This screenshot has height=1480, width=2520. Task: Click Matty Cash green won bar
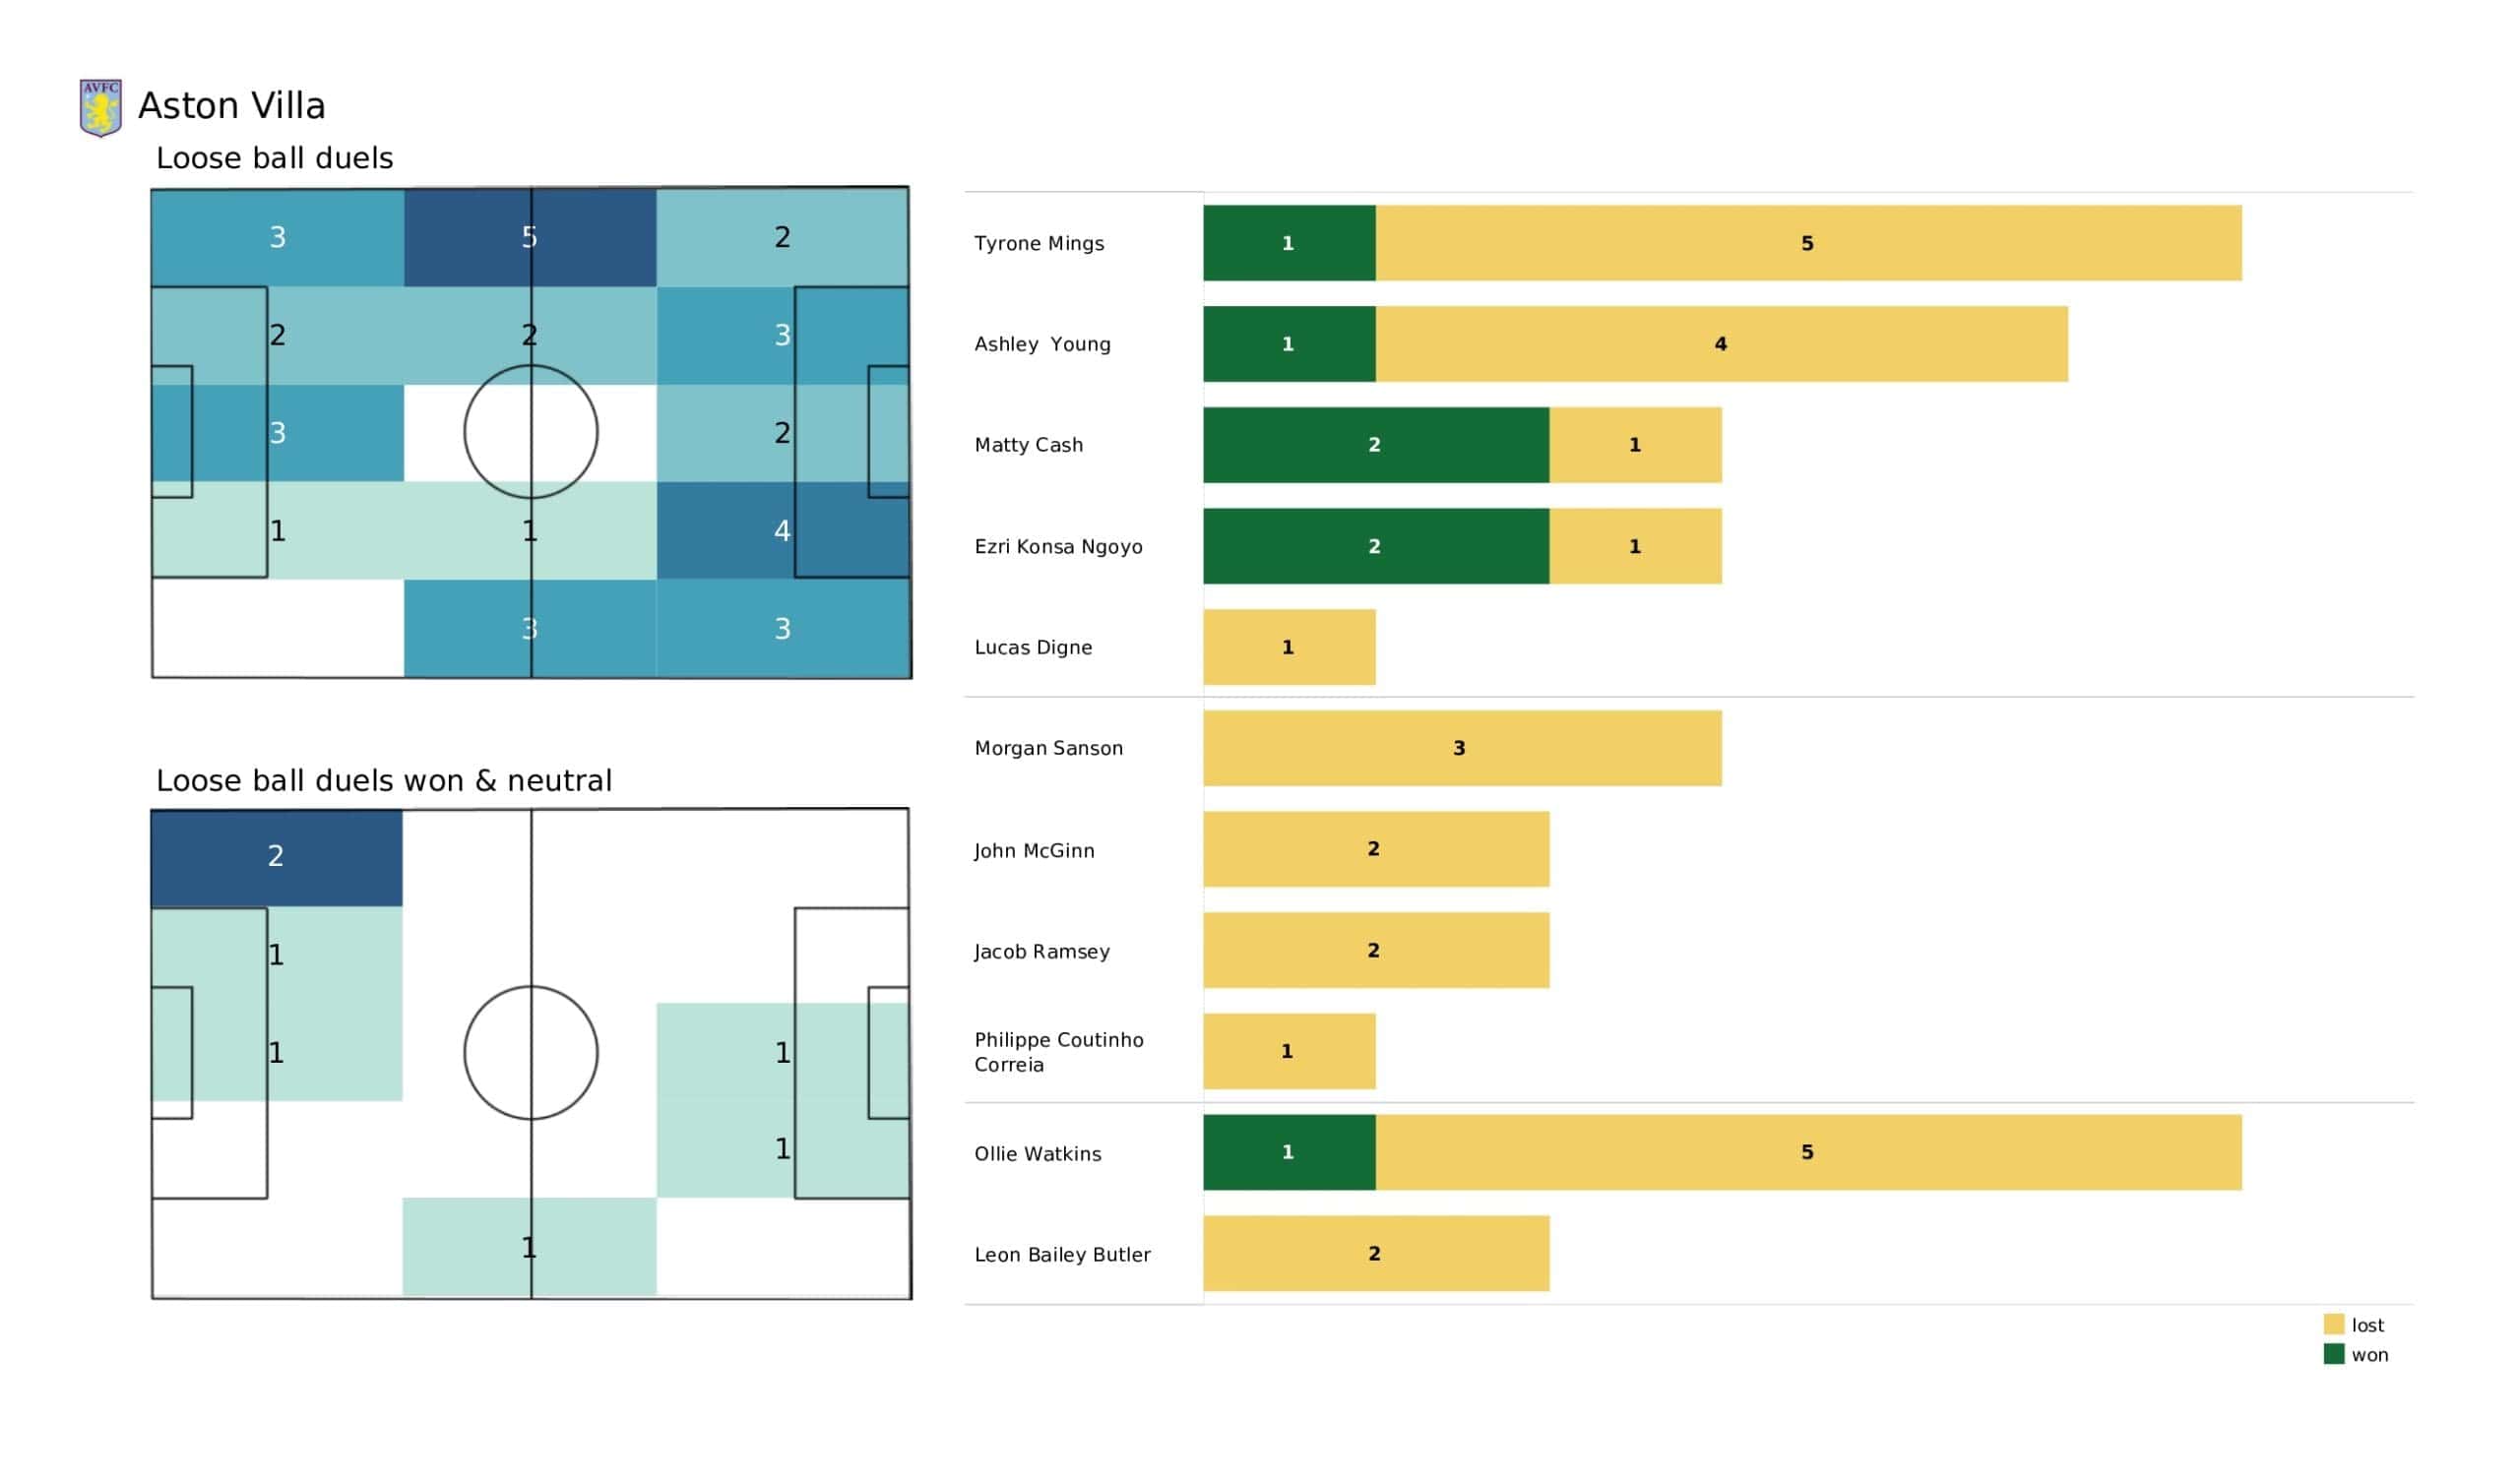[x=1376, y=445]
